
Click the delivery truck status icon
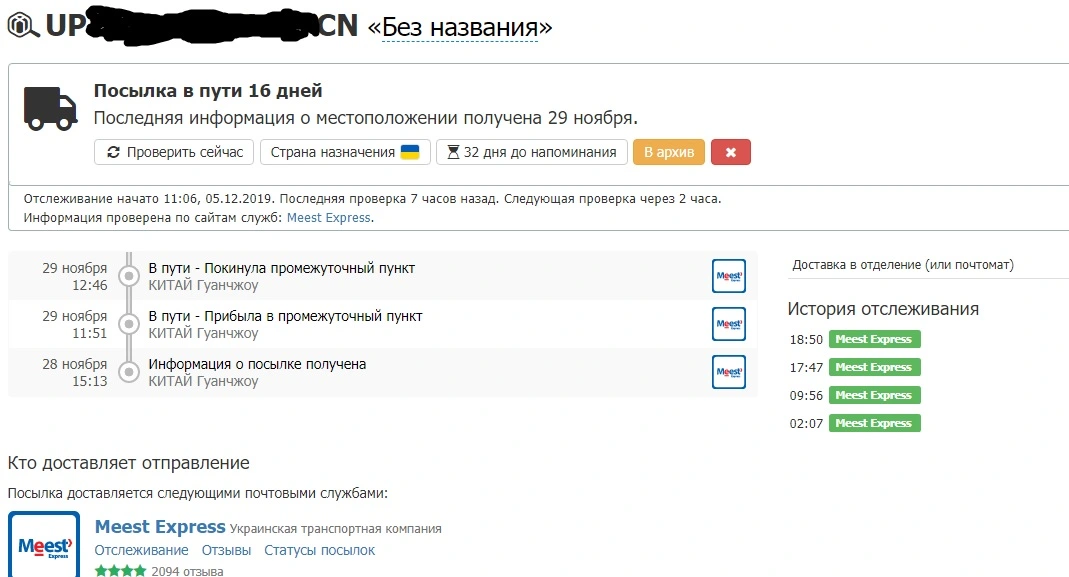50,108
